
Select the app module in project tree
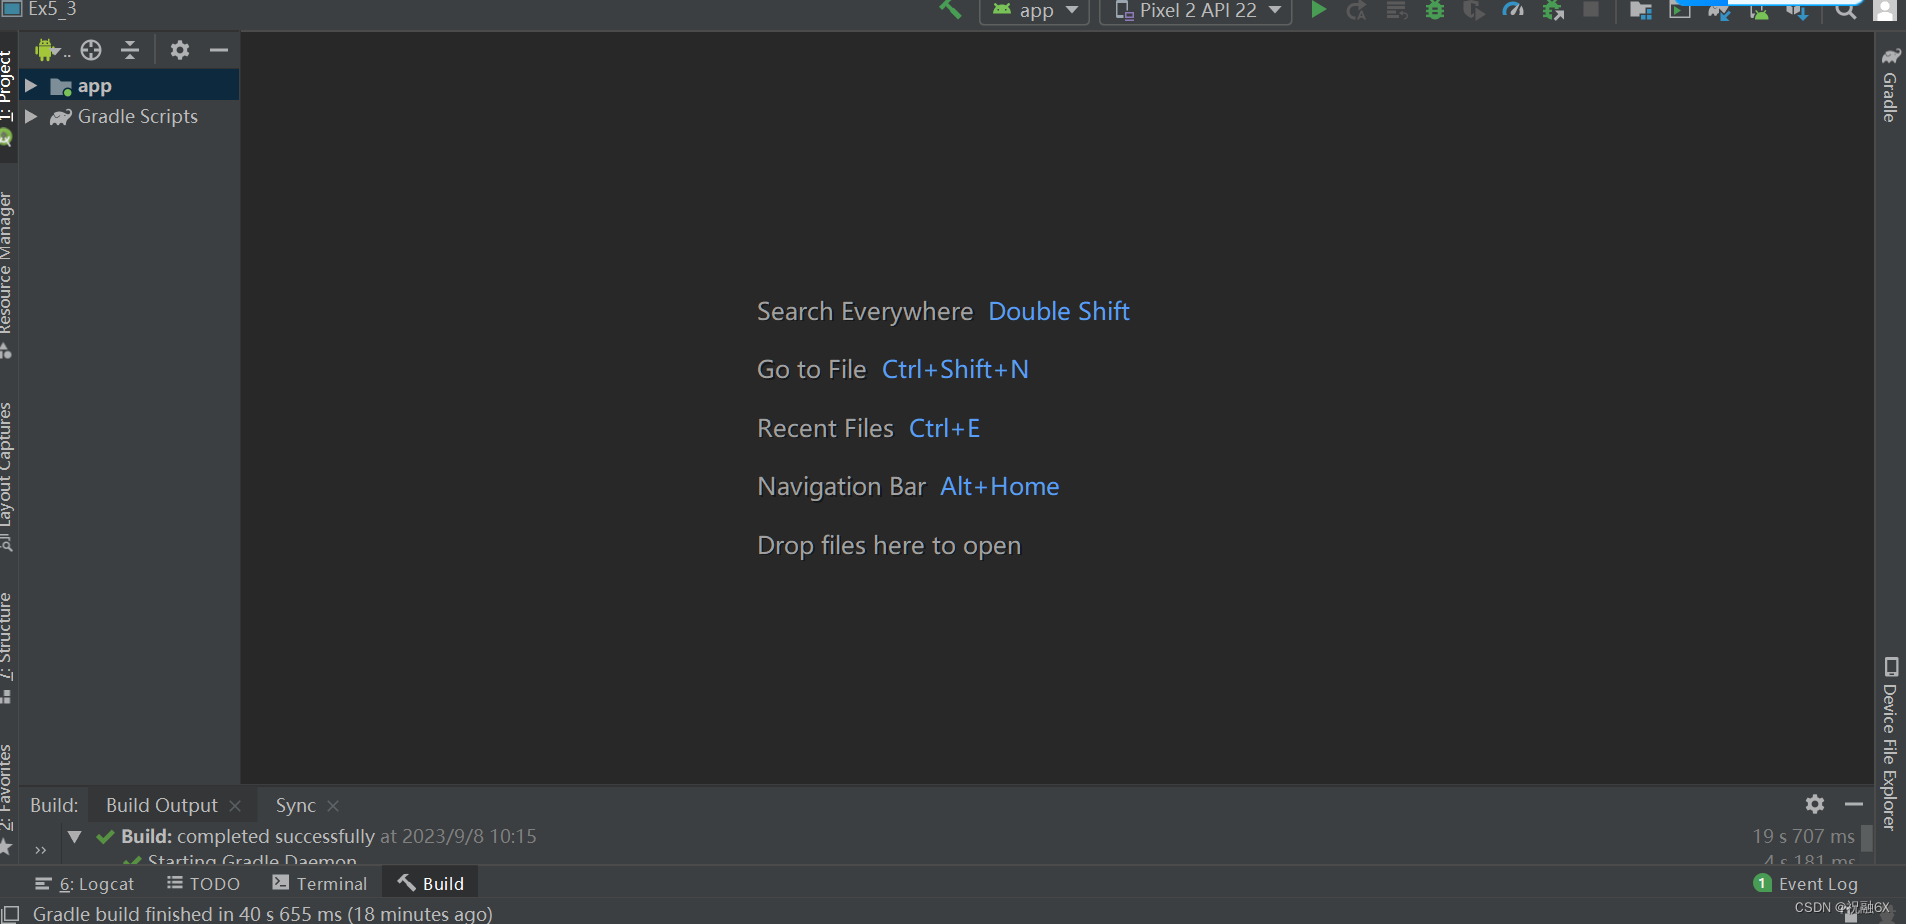(129, 86)
